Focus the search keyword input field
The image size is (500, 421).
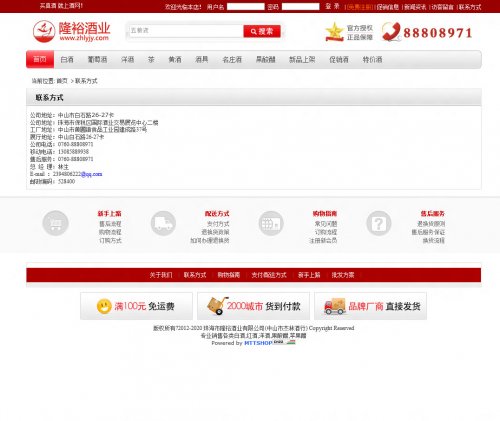click(186, 31)
